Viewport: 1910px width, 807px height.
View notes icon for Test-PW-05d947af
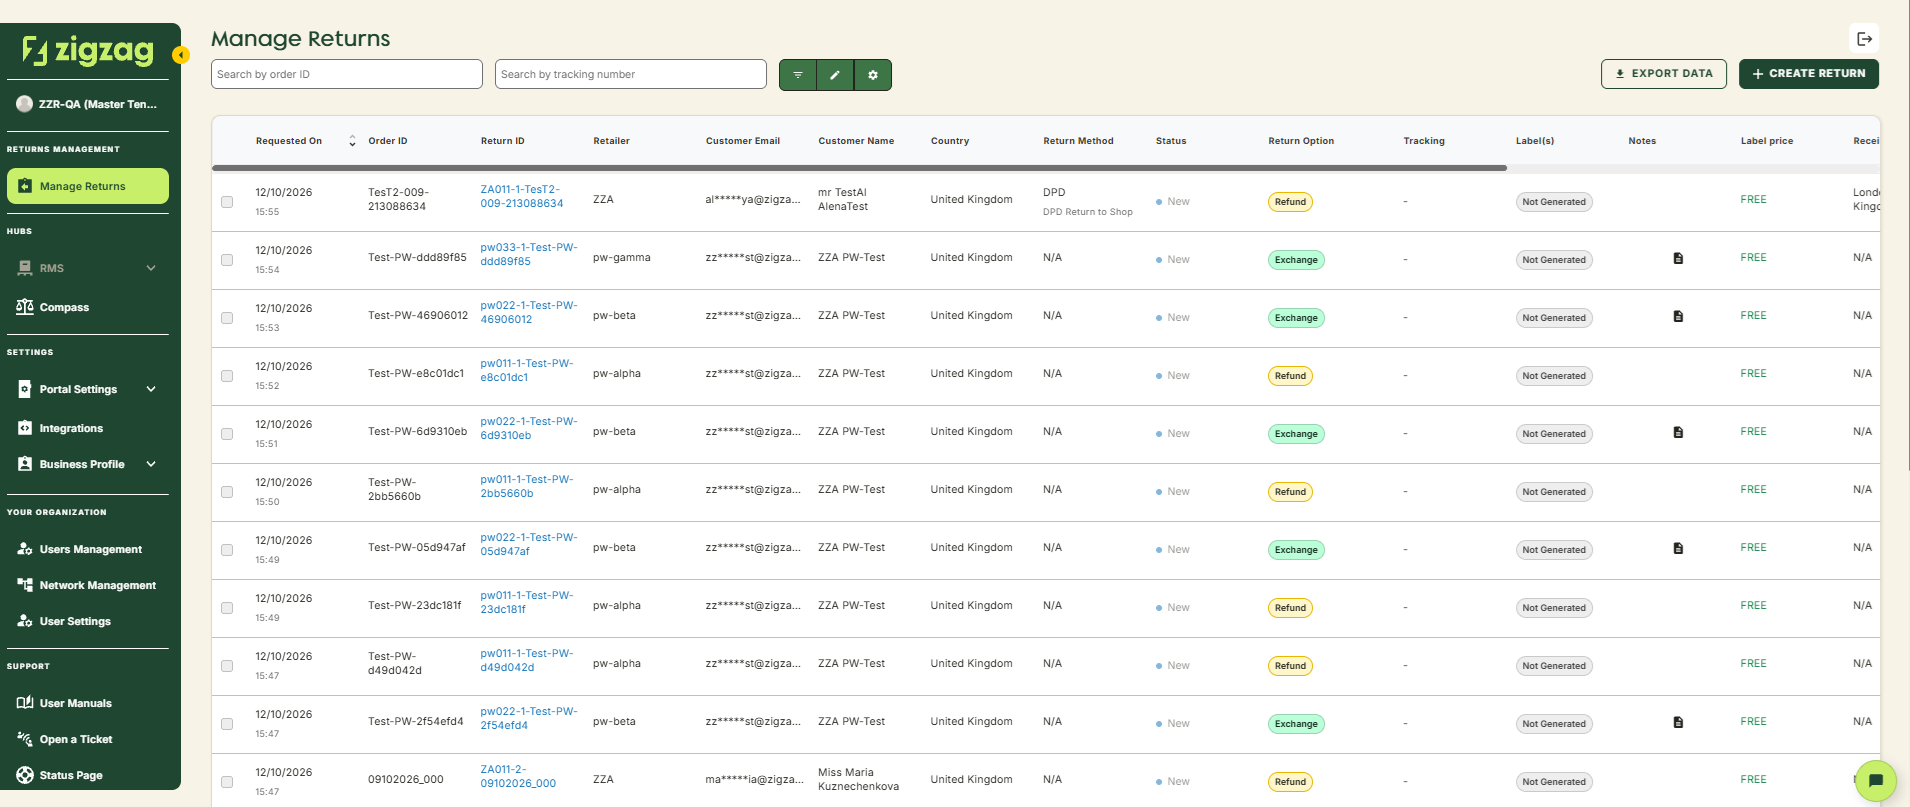[1678, 548]
